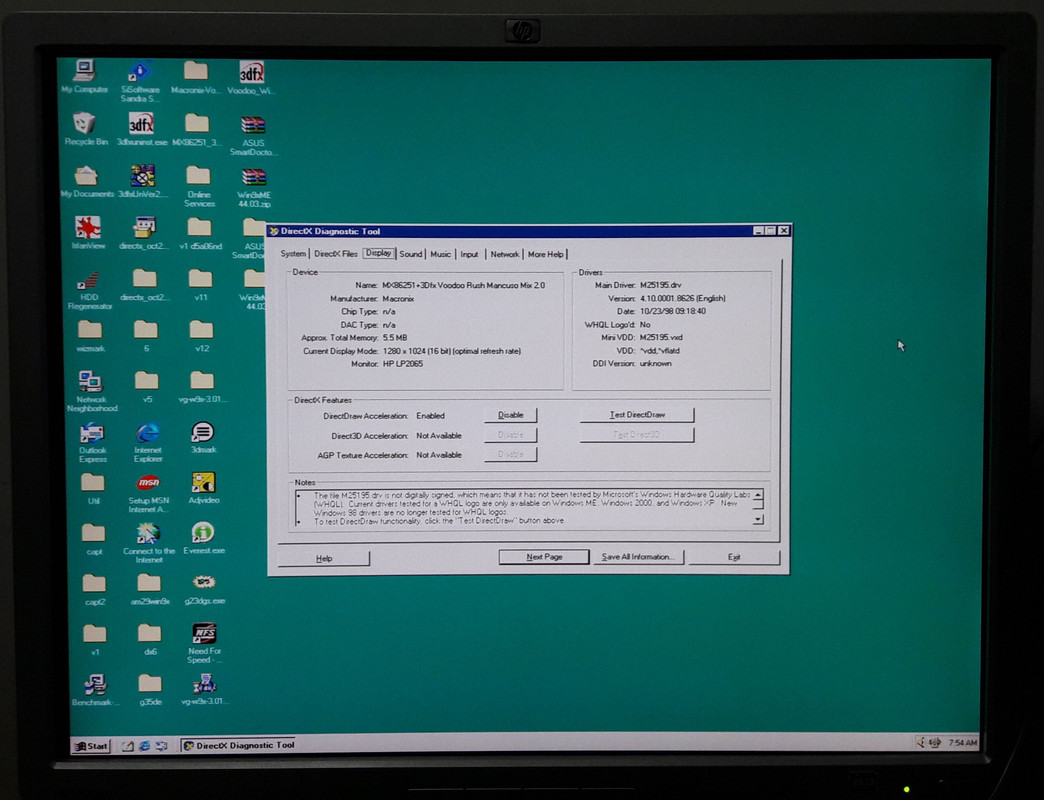Image resolution: width=1044 pixels, height=800 pixels.
Task: Click the Exit button
Action: coord(734,556)
